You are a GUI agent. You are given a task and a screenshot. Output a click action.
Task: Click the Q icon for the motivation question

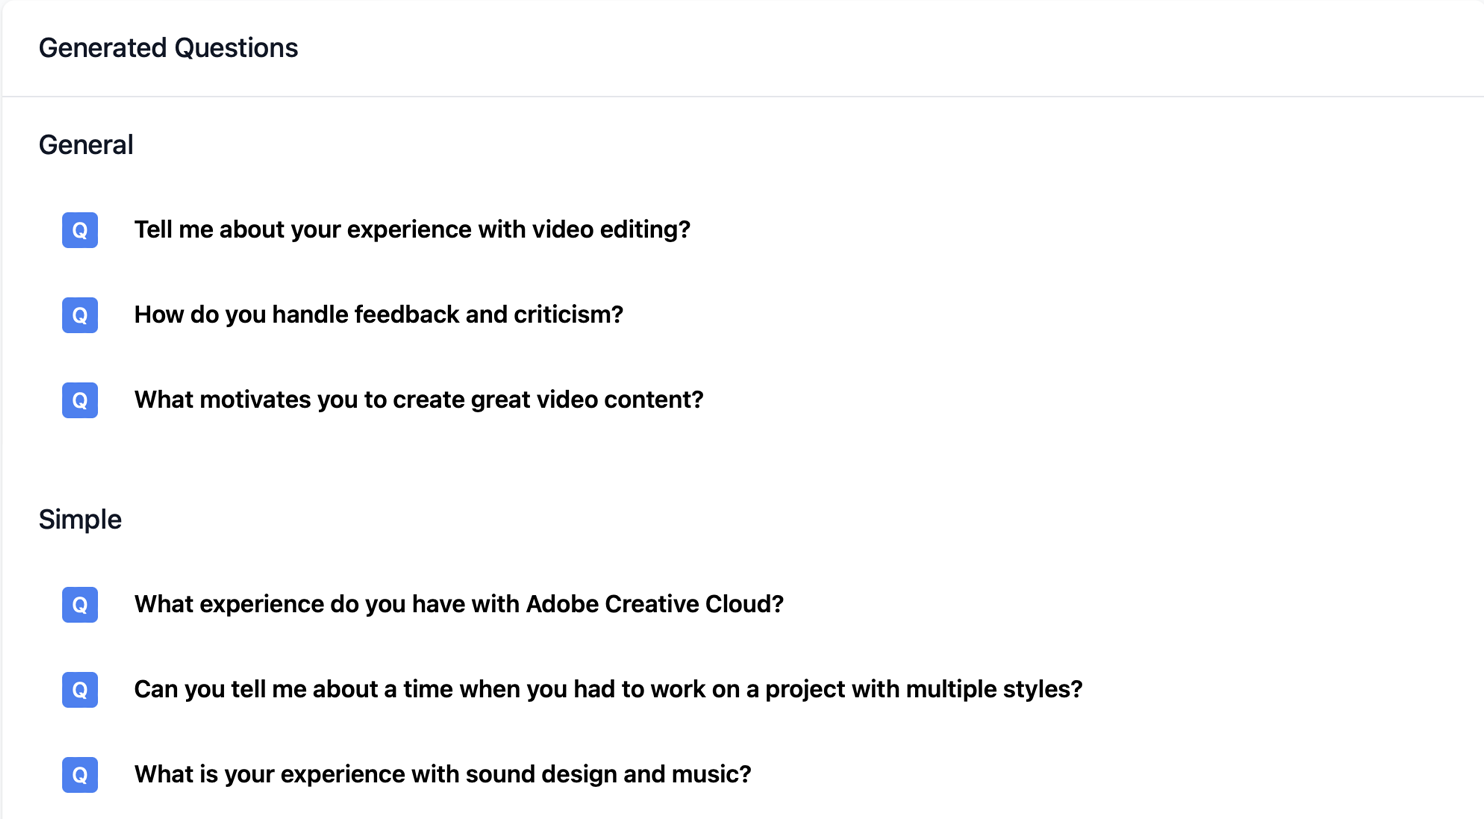click(x=80, y=400)
